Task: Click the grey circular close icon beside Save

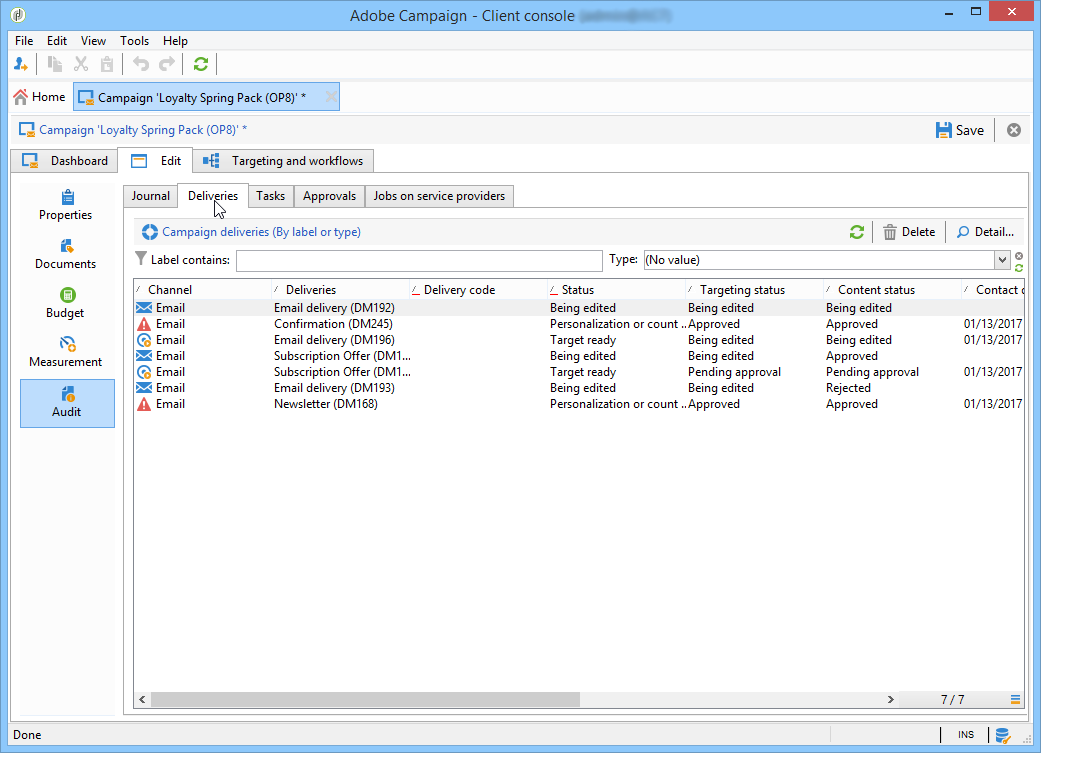Action: pyautogui.click(x=1014, y=130)
